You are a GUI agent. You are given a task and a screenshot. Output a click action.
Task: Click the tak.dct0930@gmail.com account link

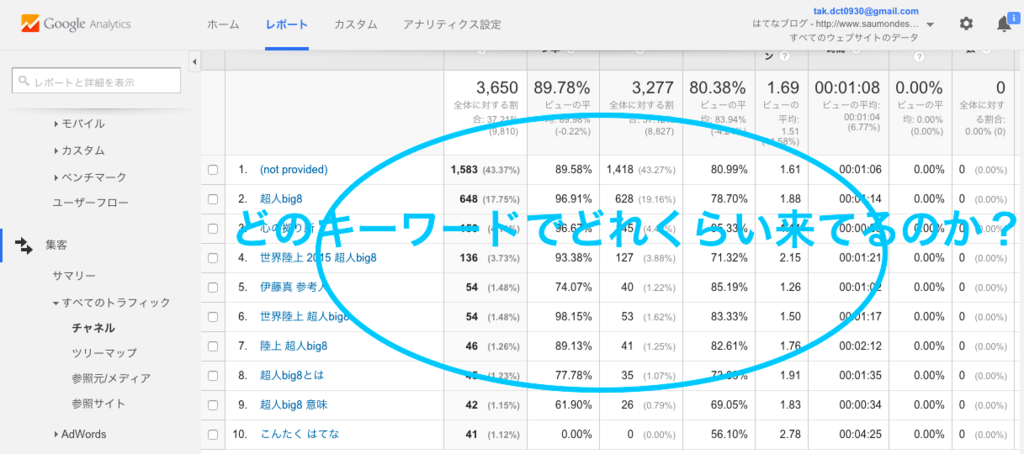(866, 11)
